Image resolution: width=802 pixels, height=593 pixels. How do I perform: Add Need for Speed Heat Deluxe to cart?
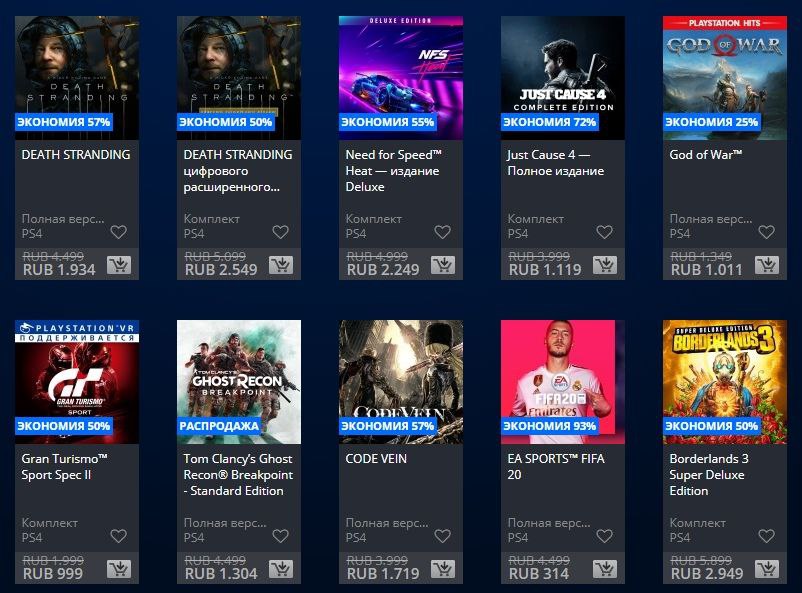(x=443, y=265)
